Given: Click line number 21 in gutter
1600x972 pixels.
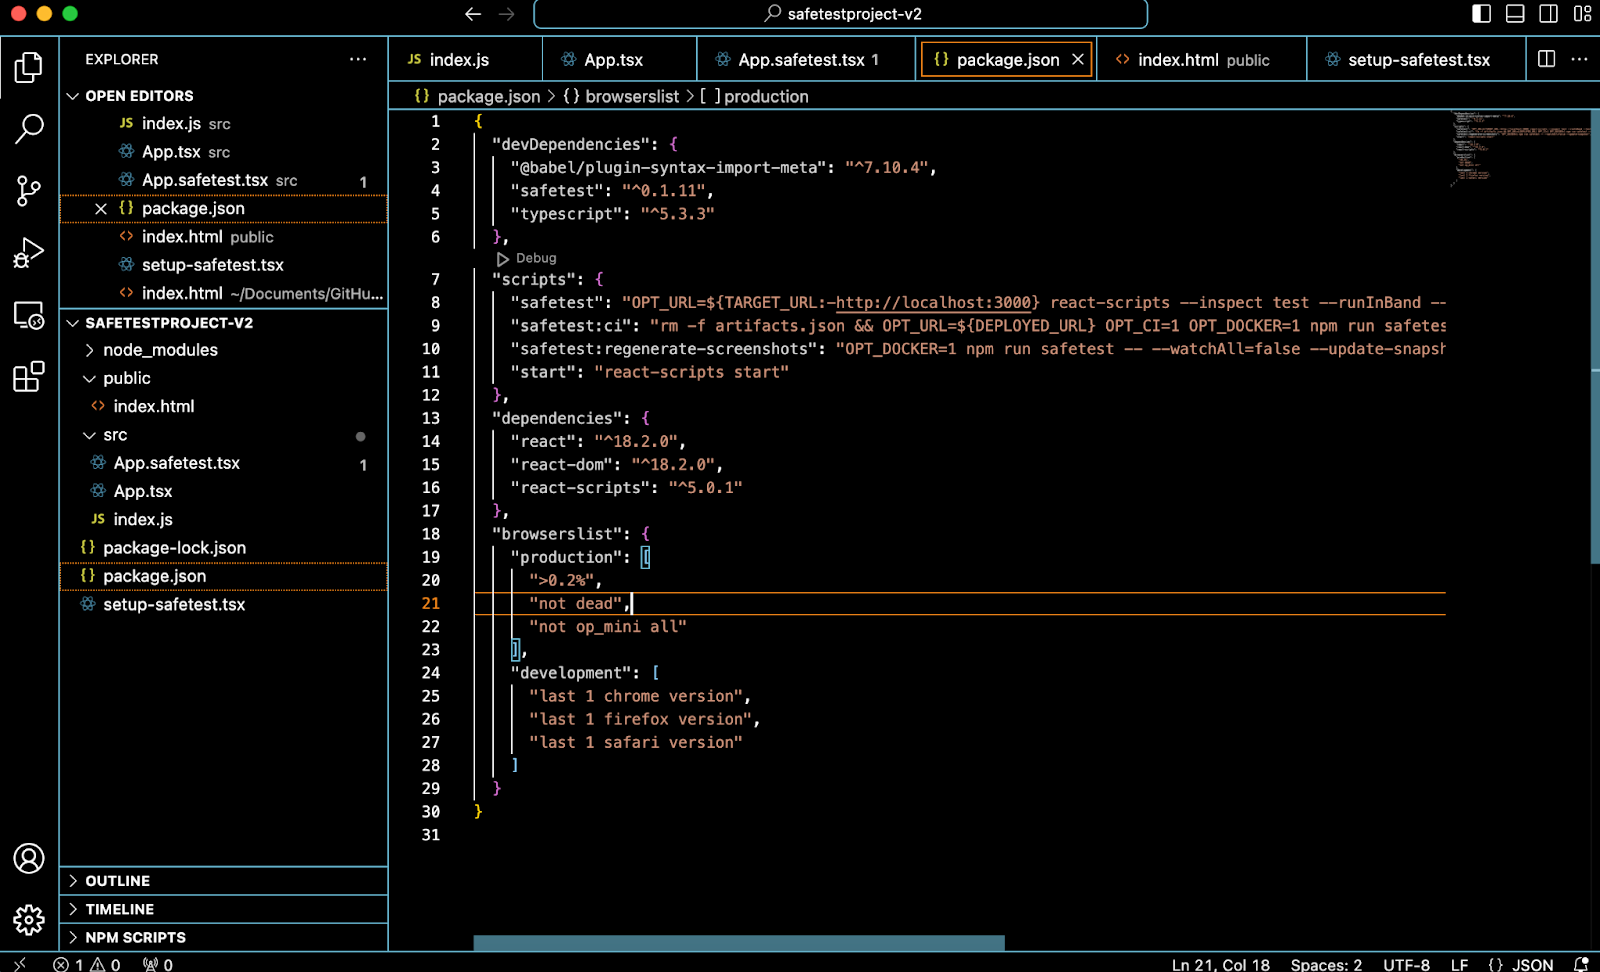Looking at the screenshot, I should 430,603.
